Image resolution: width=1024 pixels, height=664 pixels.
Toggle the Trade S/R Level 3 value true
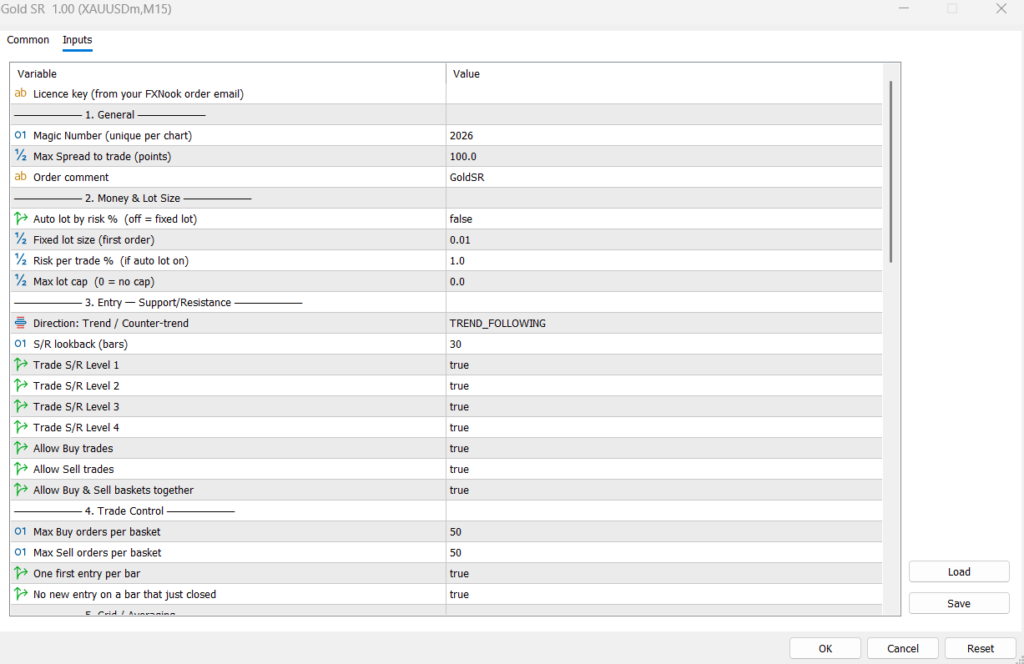664,407
